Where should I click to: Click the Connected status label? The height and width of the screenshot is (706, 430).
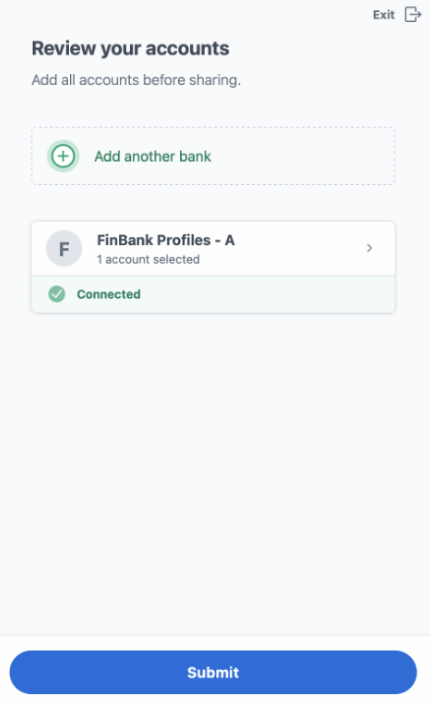pyautogui.click(x=109, y=294)
